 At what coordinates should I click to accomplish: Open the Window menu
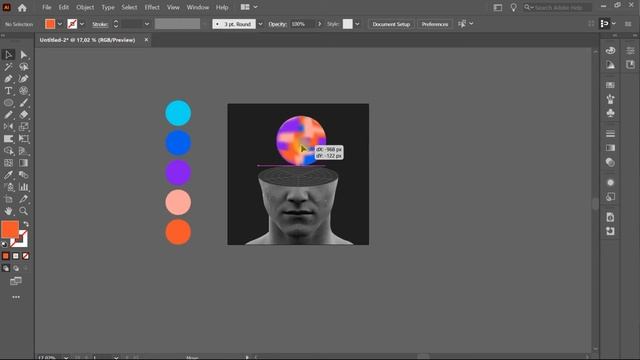coord(198,7)
